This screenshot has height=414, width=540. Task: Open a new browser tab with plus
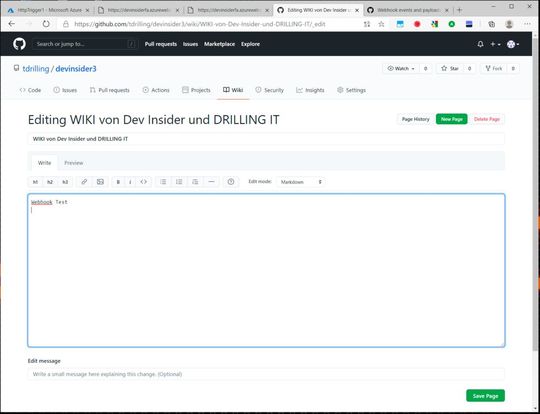tap(459, 10)
